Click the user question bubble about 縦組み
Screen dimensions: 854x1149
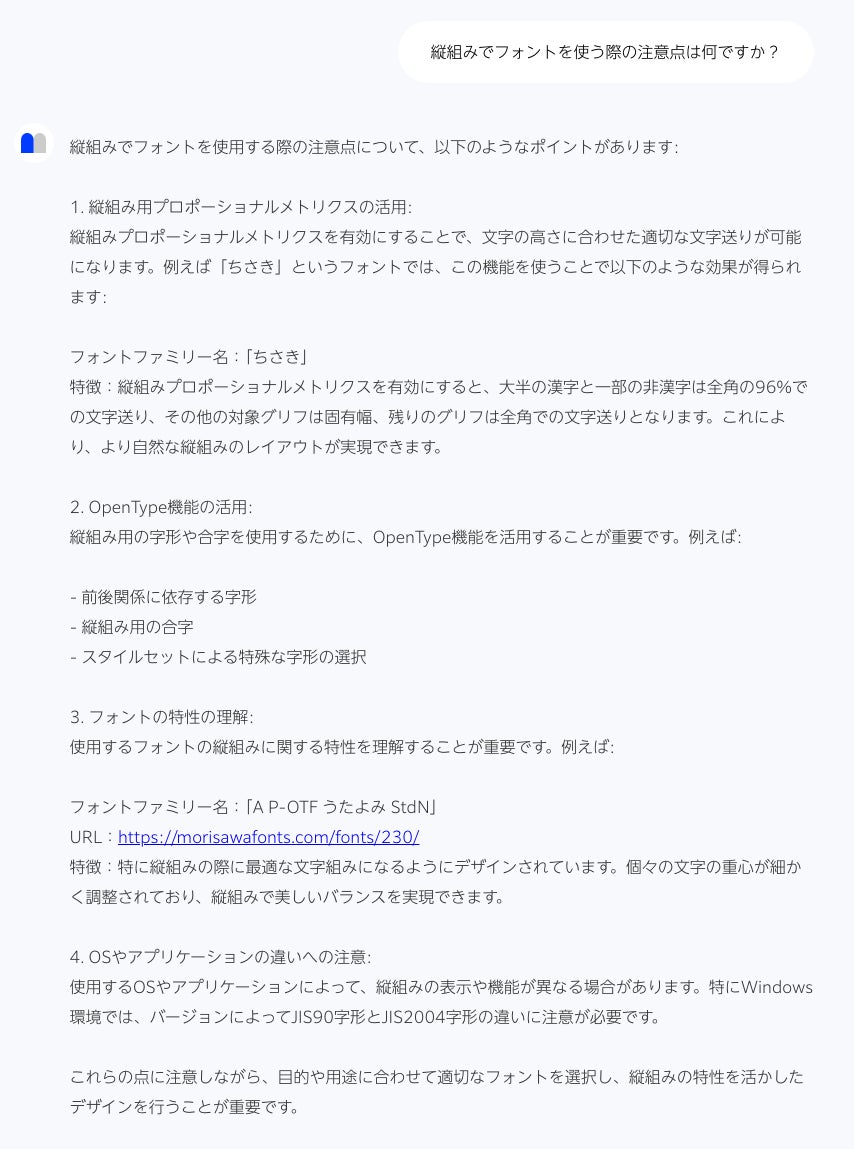coord(605,52)
